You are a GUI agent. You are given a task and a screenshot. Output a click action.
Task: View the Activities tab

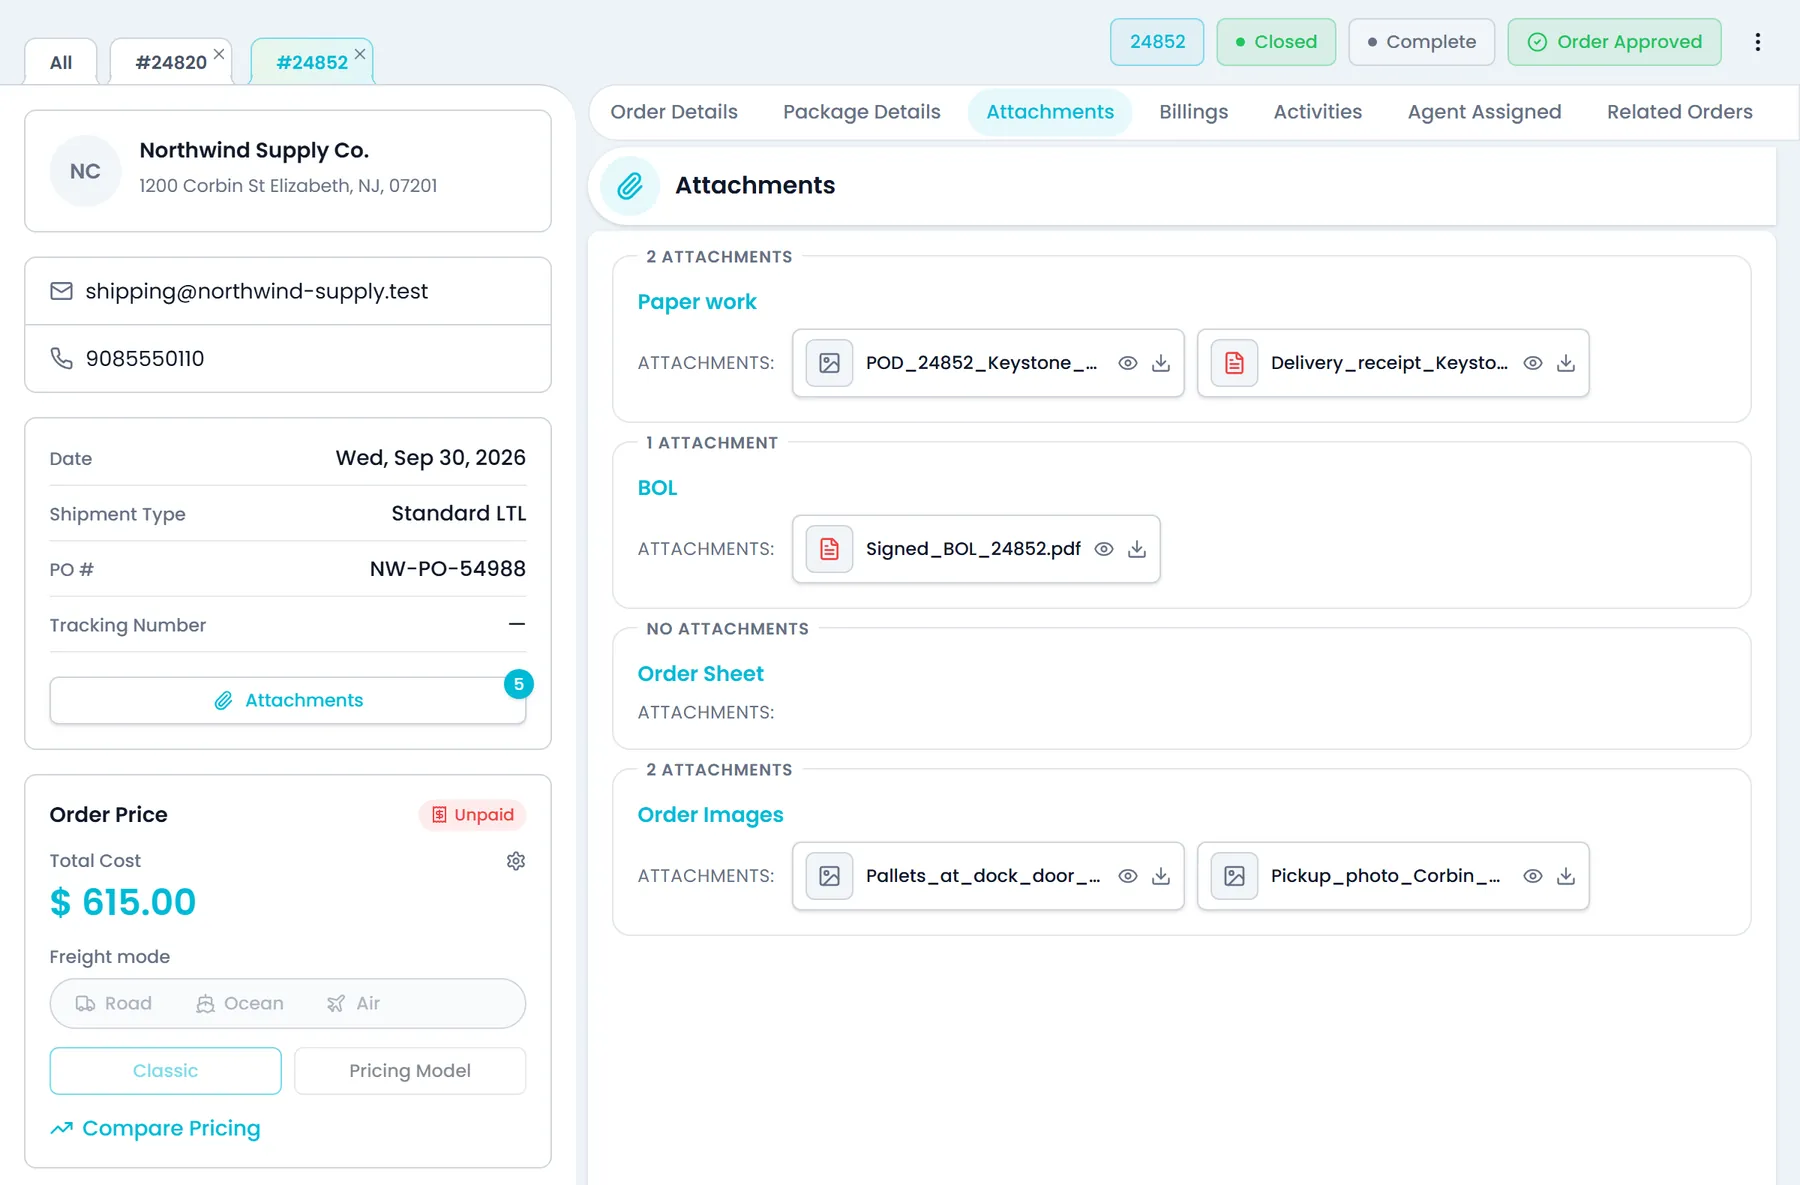point(1318,112)
